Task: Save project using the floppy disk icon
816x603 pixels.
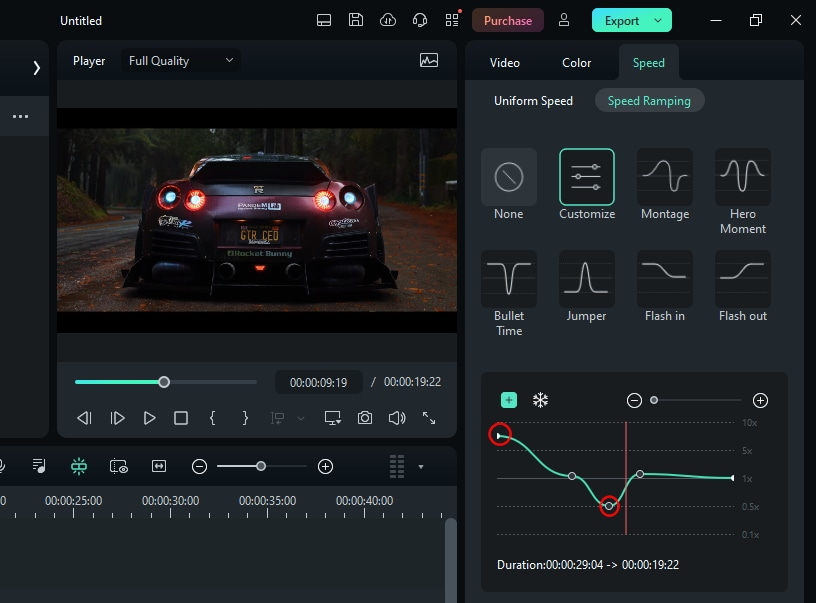Action: tap(356, 20)
